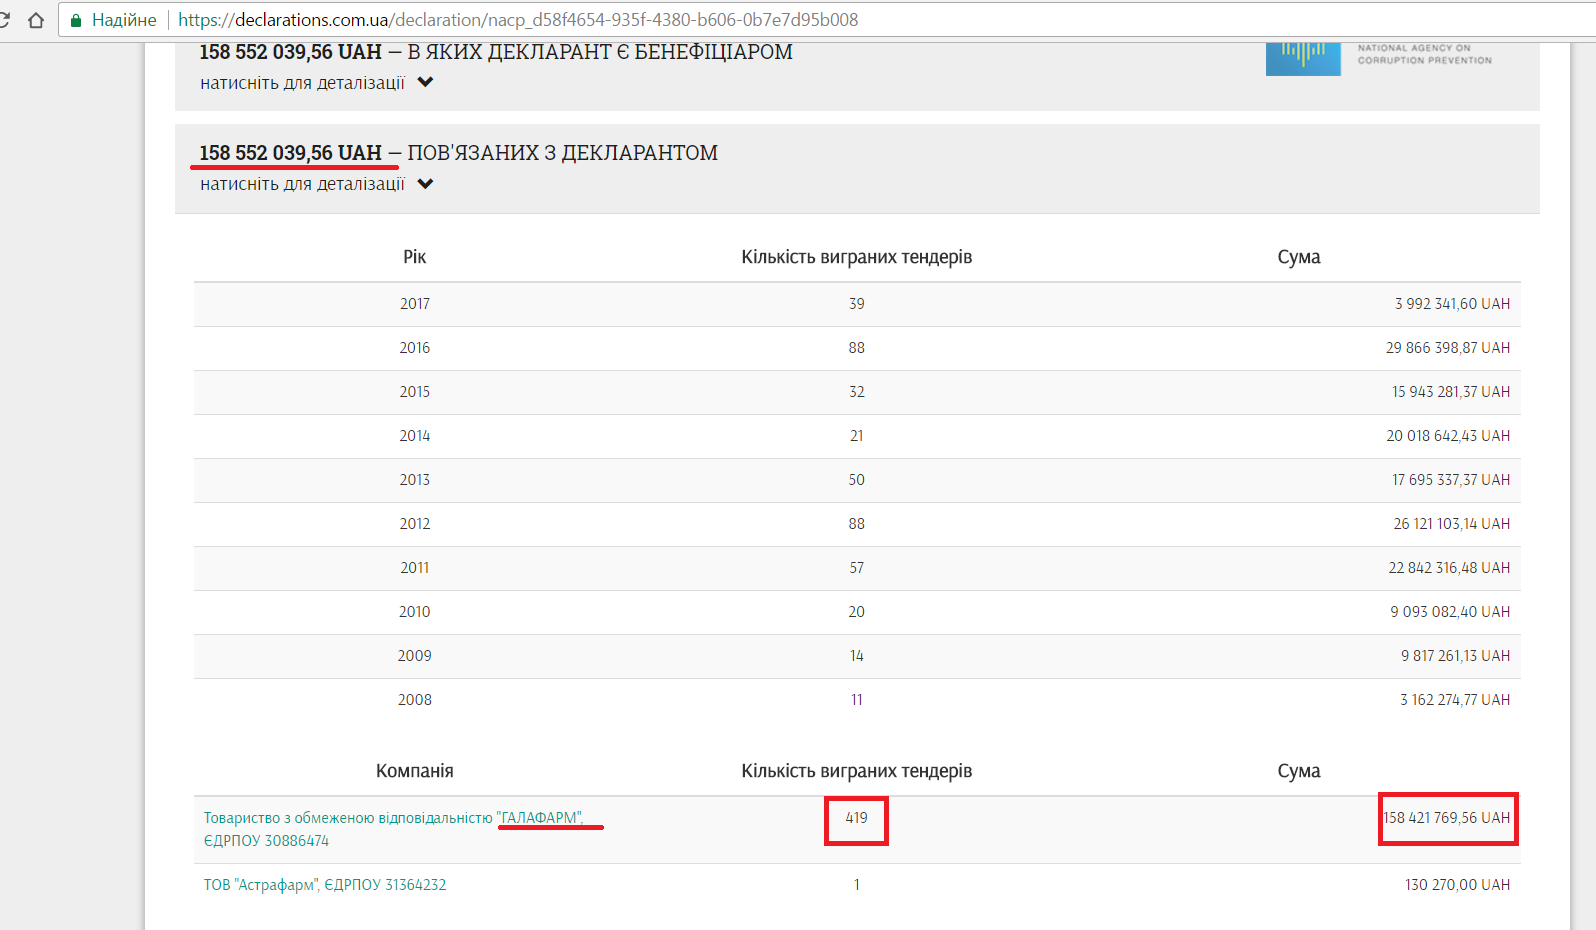The width and height of the screenshot is (1596, 930).
Task: Click the 29 866 398,87 UAH amount for 2016
Action: coord(1447,348)
